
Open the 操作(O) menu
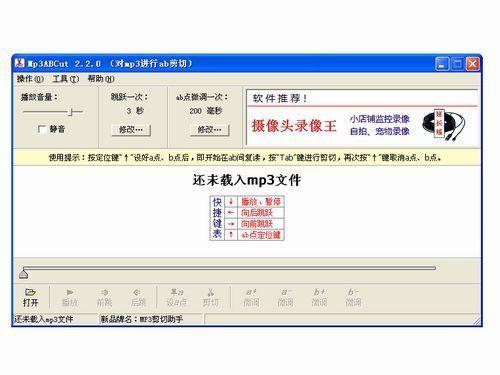pyautogui.click(x=30, y=79)
